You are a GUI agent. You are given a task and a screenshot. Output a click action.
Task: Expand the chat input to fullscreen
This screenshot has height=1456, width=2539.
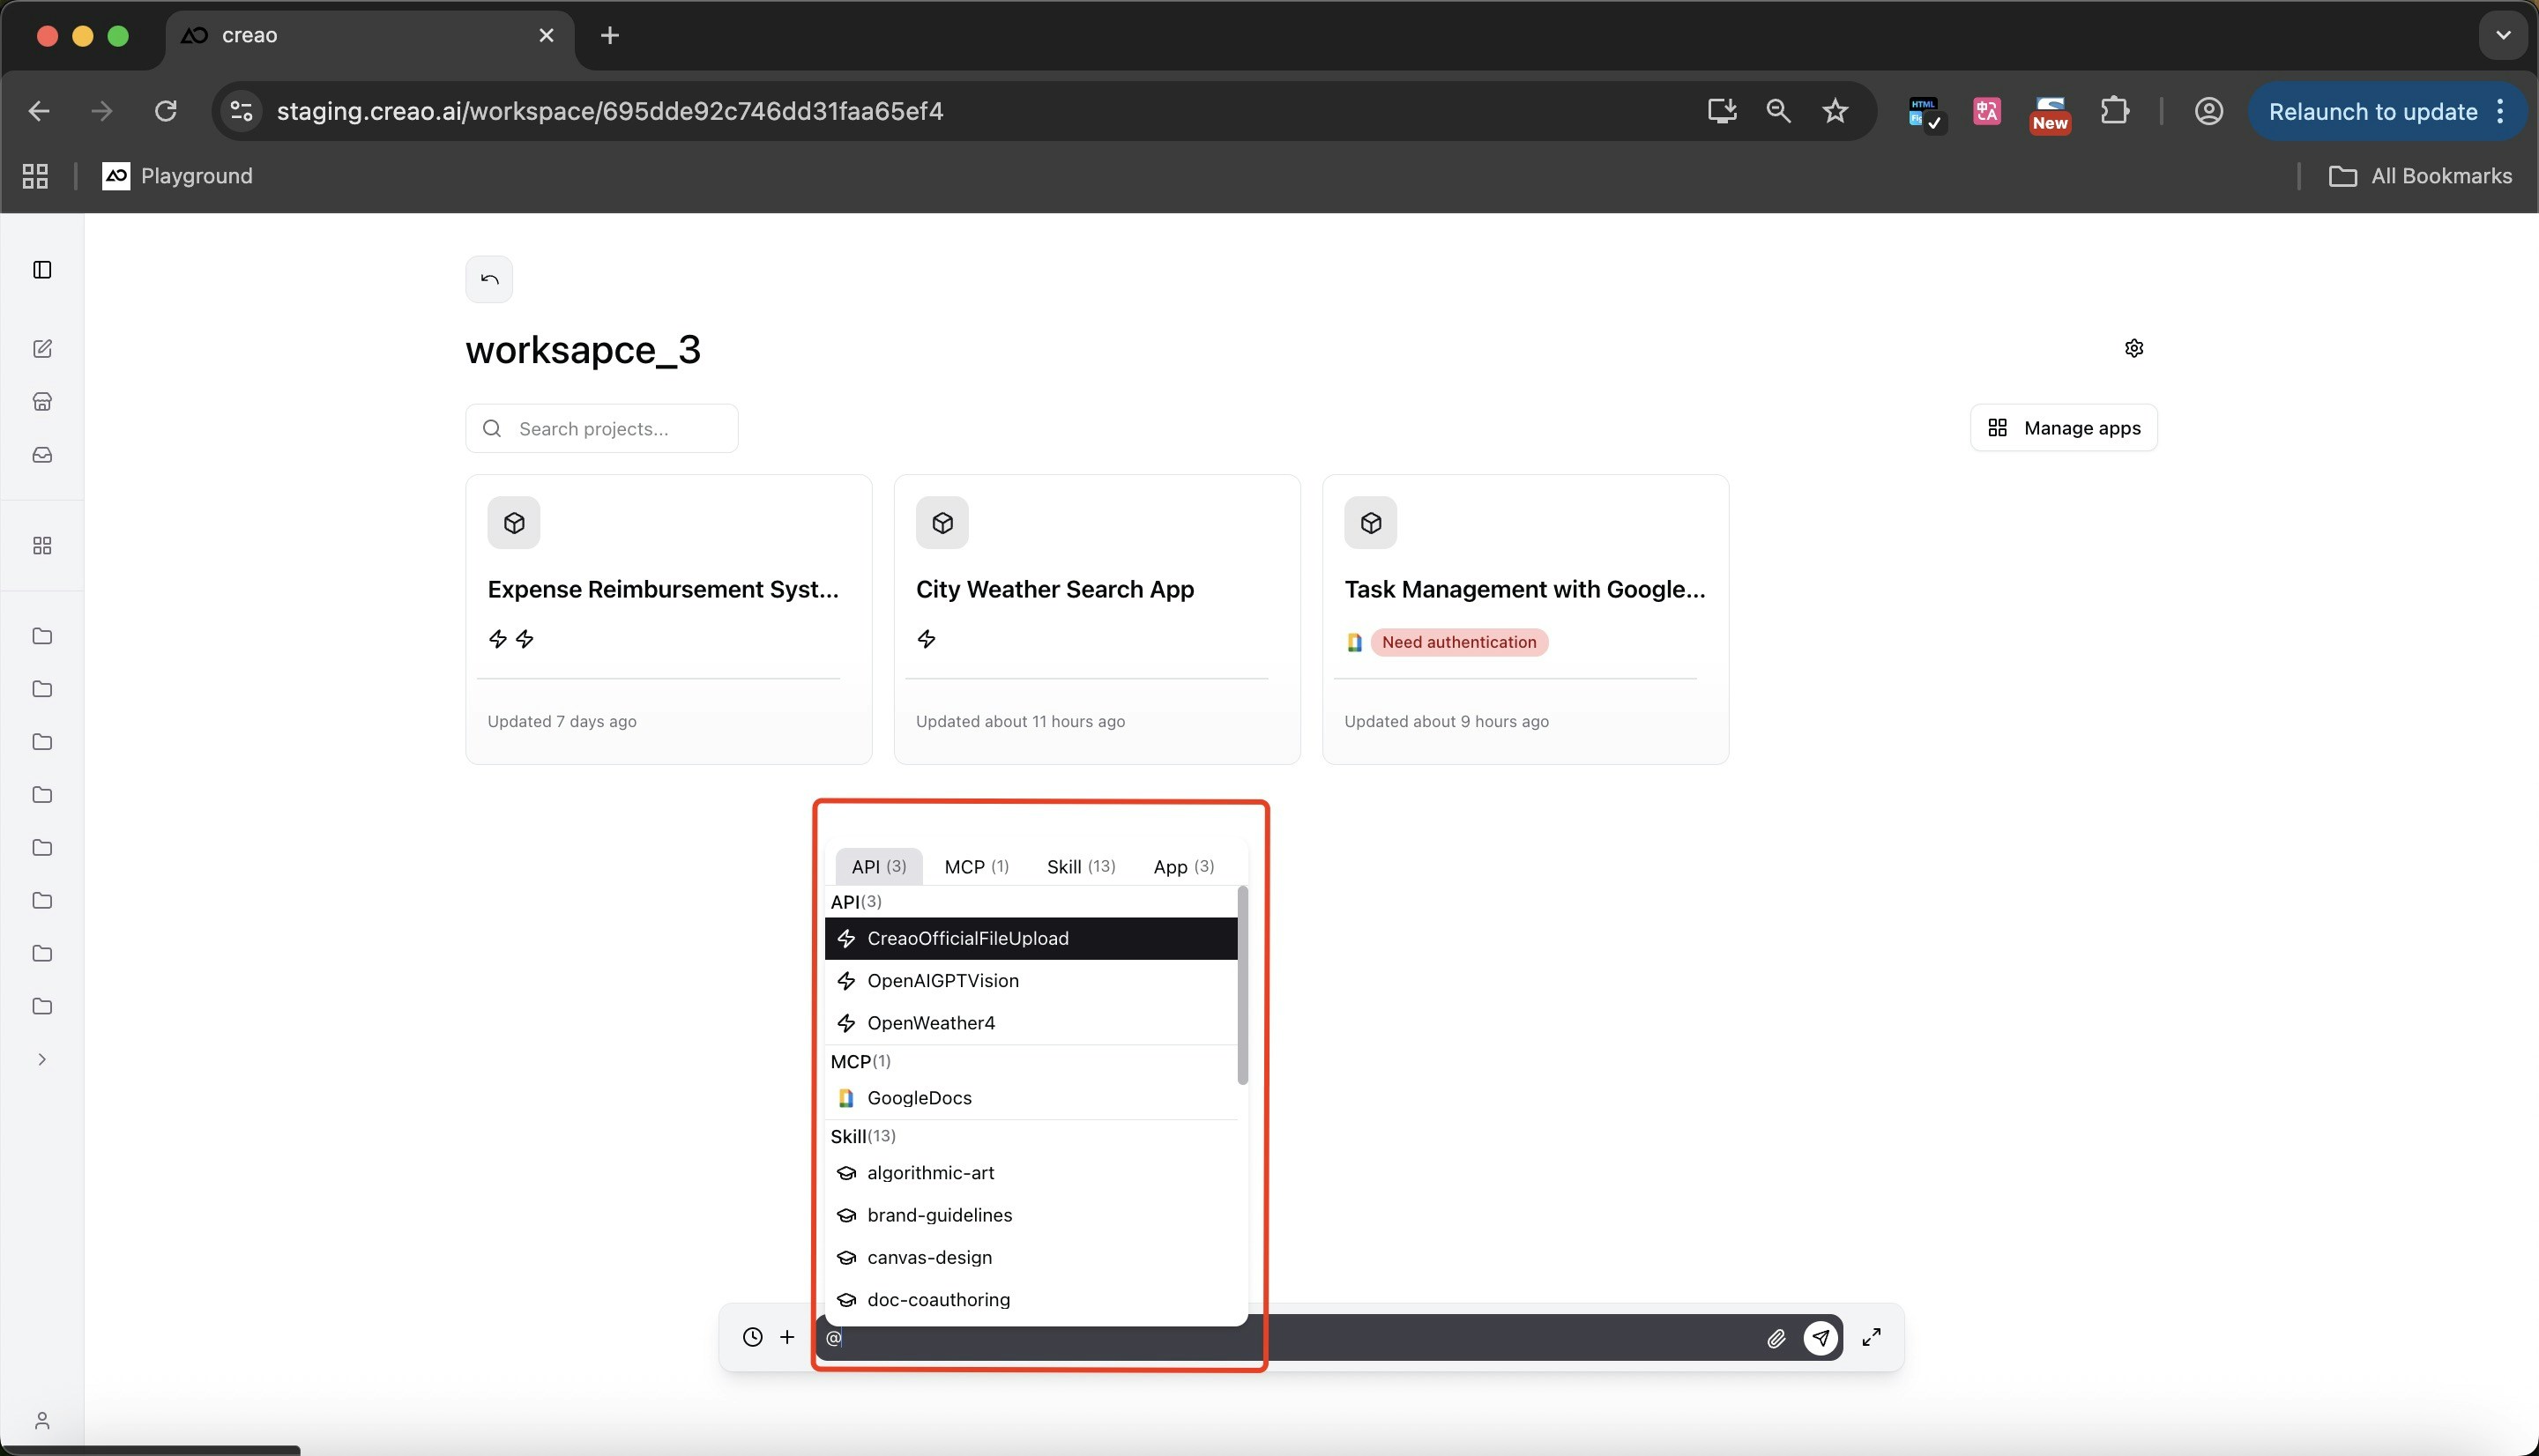click(x=1871, y=1337)
